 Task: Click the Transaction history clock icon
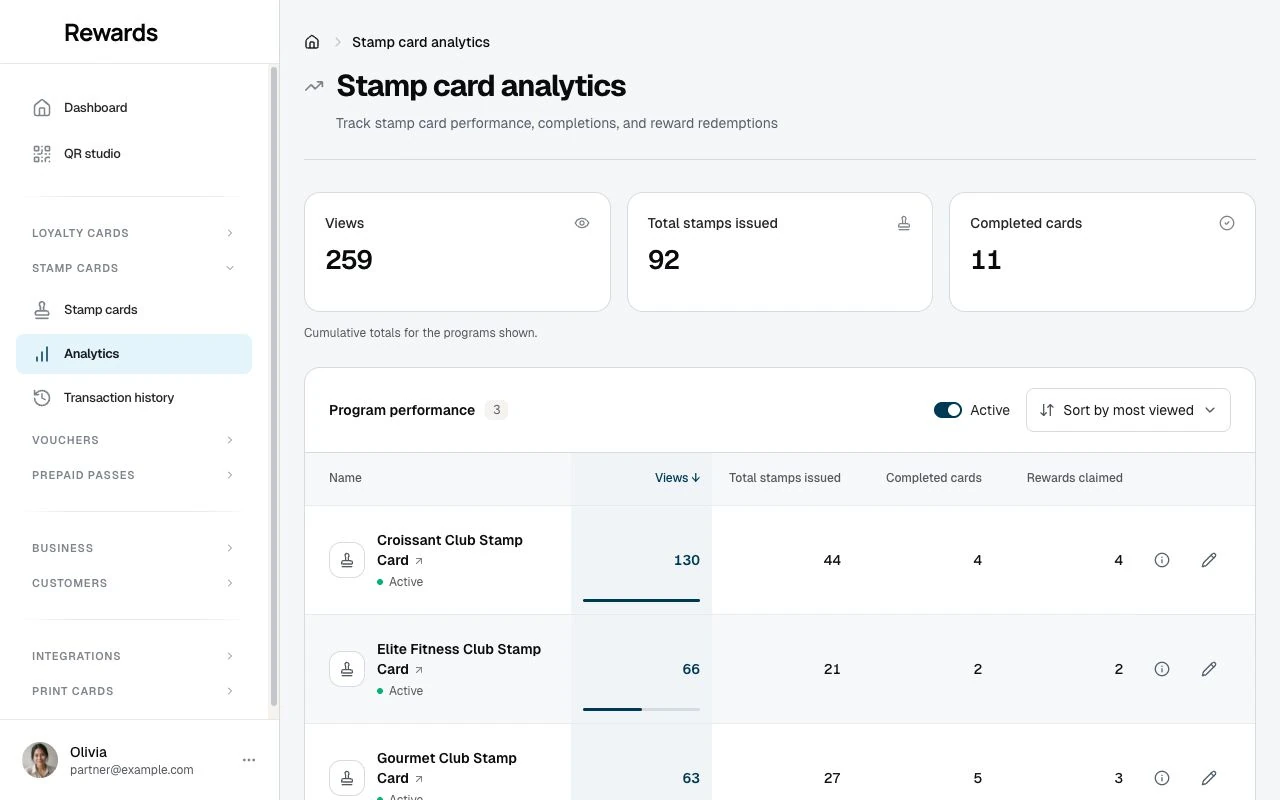coord(42,398)
